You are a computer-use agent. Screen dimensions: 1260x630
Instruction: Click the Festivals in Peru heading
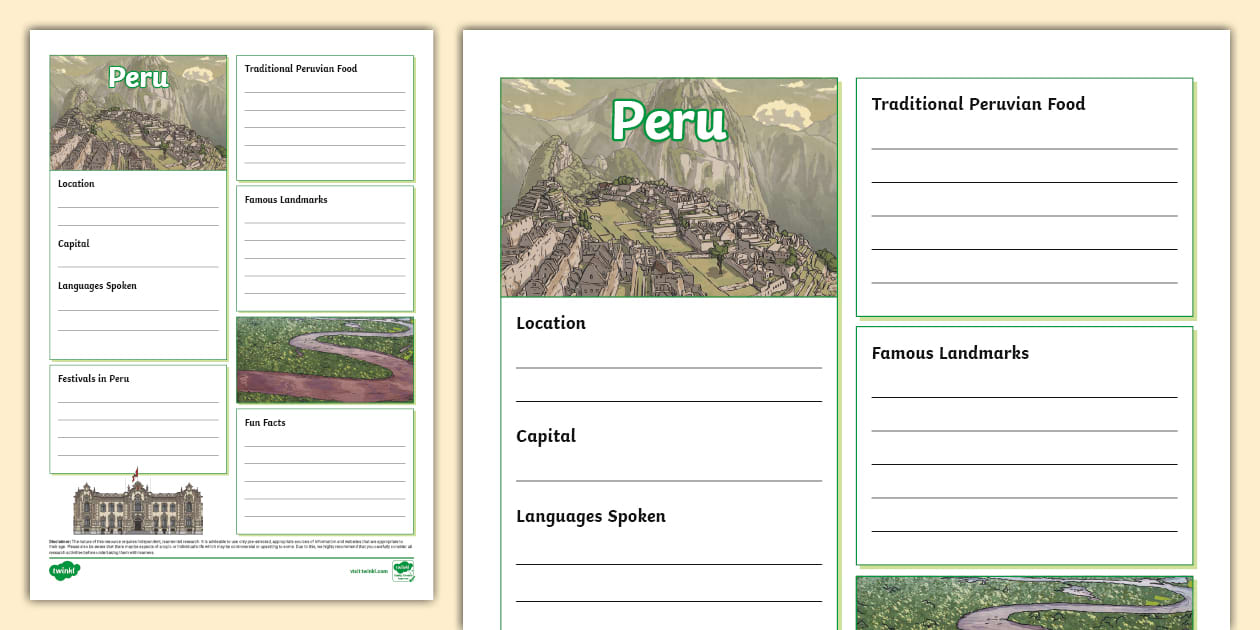coord(93,379)
